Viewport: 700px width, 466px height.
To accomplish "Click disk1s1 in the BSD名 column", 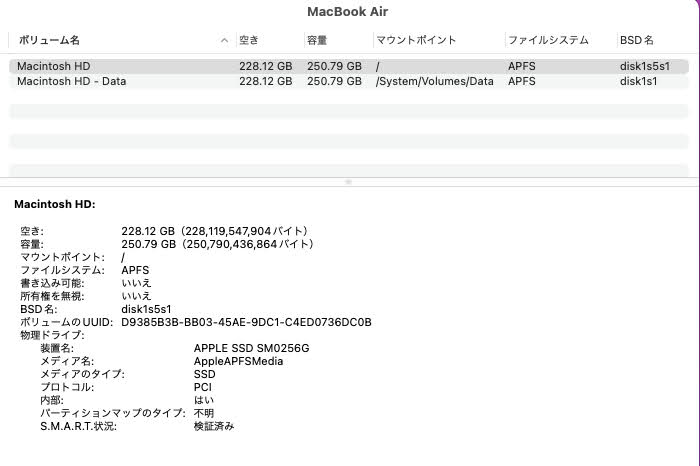I will click(x=638, y=82).
